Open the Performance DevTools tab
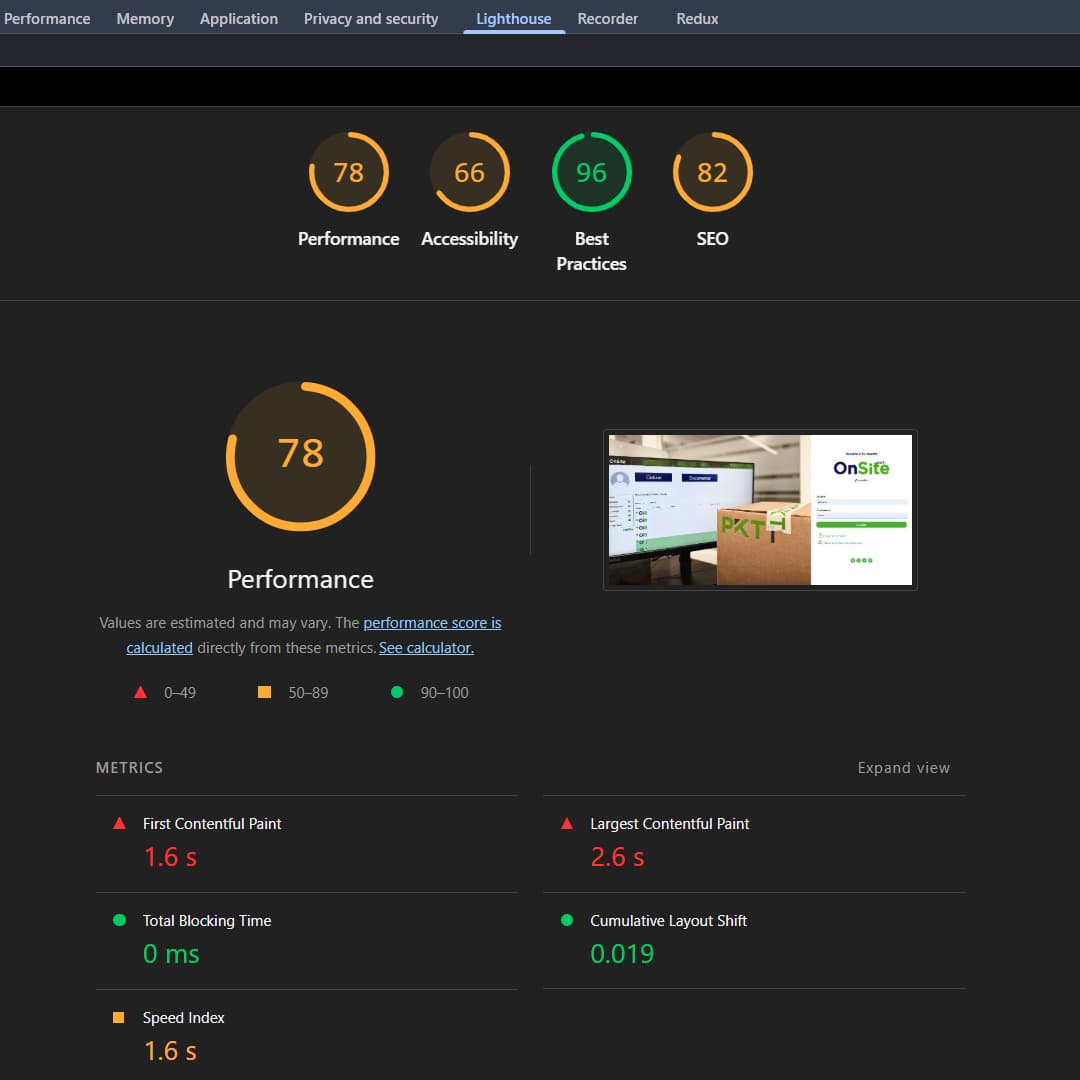 (47, 19)
